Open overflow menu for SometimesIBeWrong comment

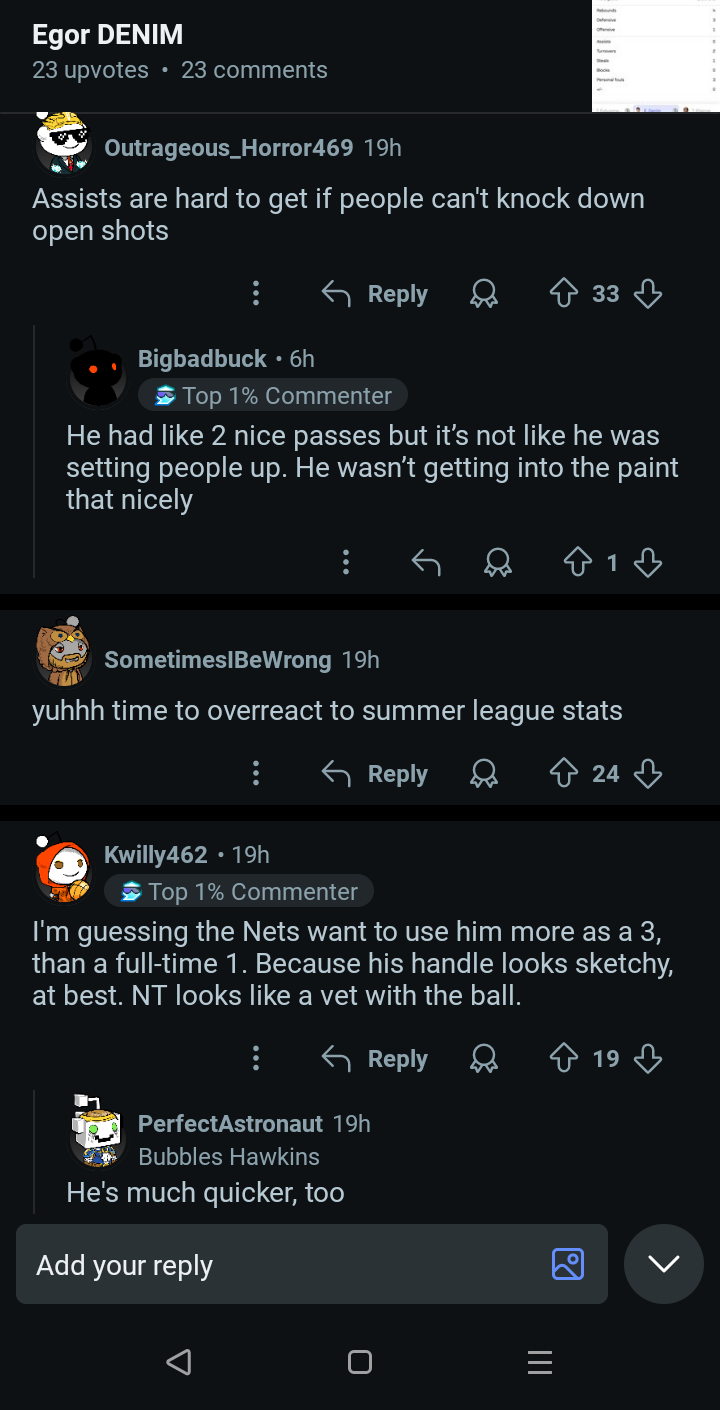click(x=256, y=773)
